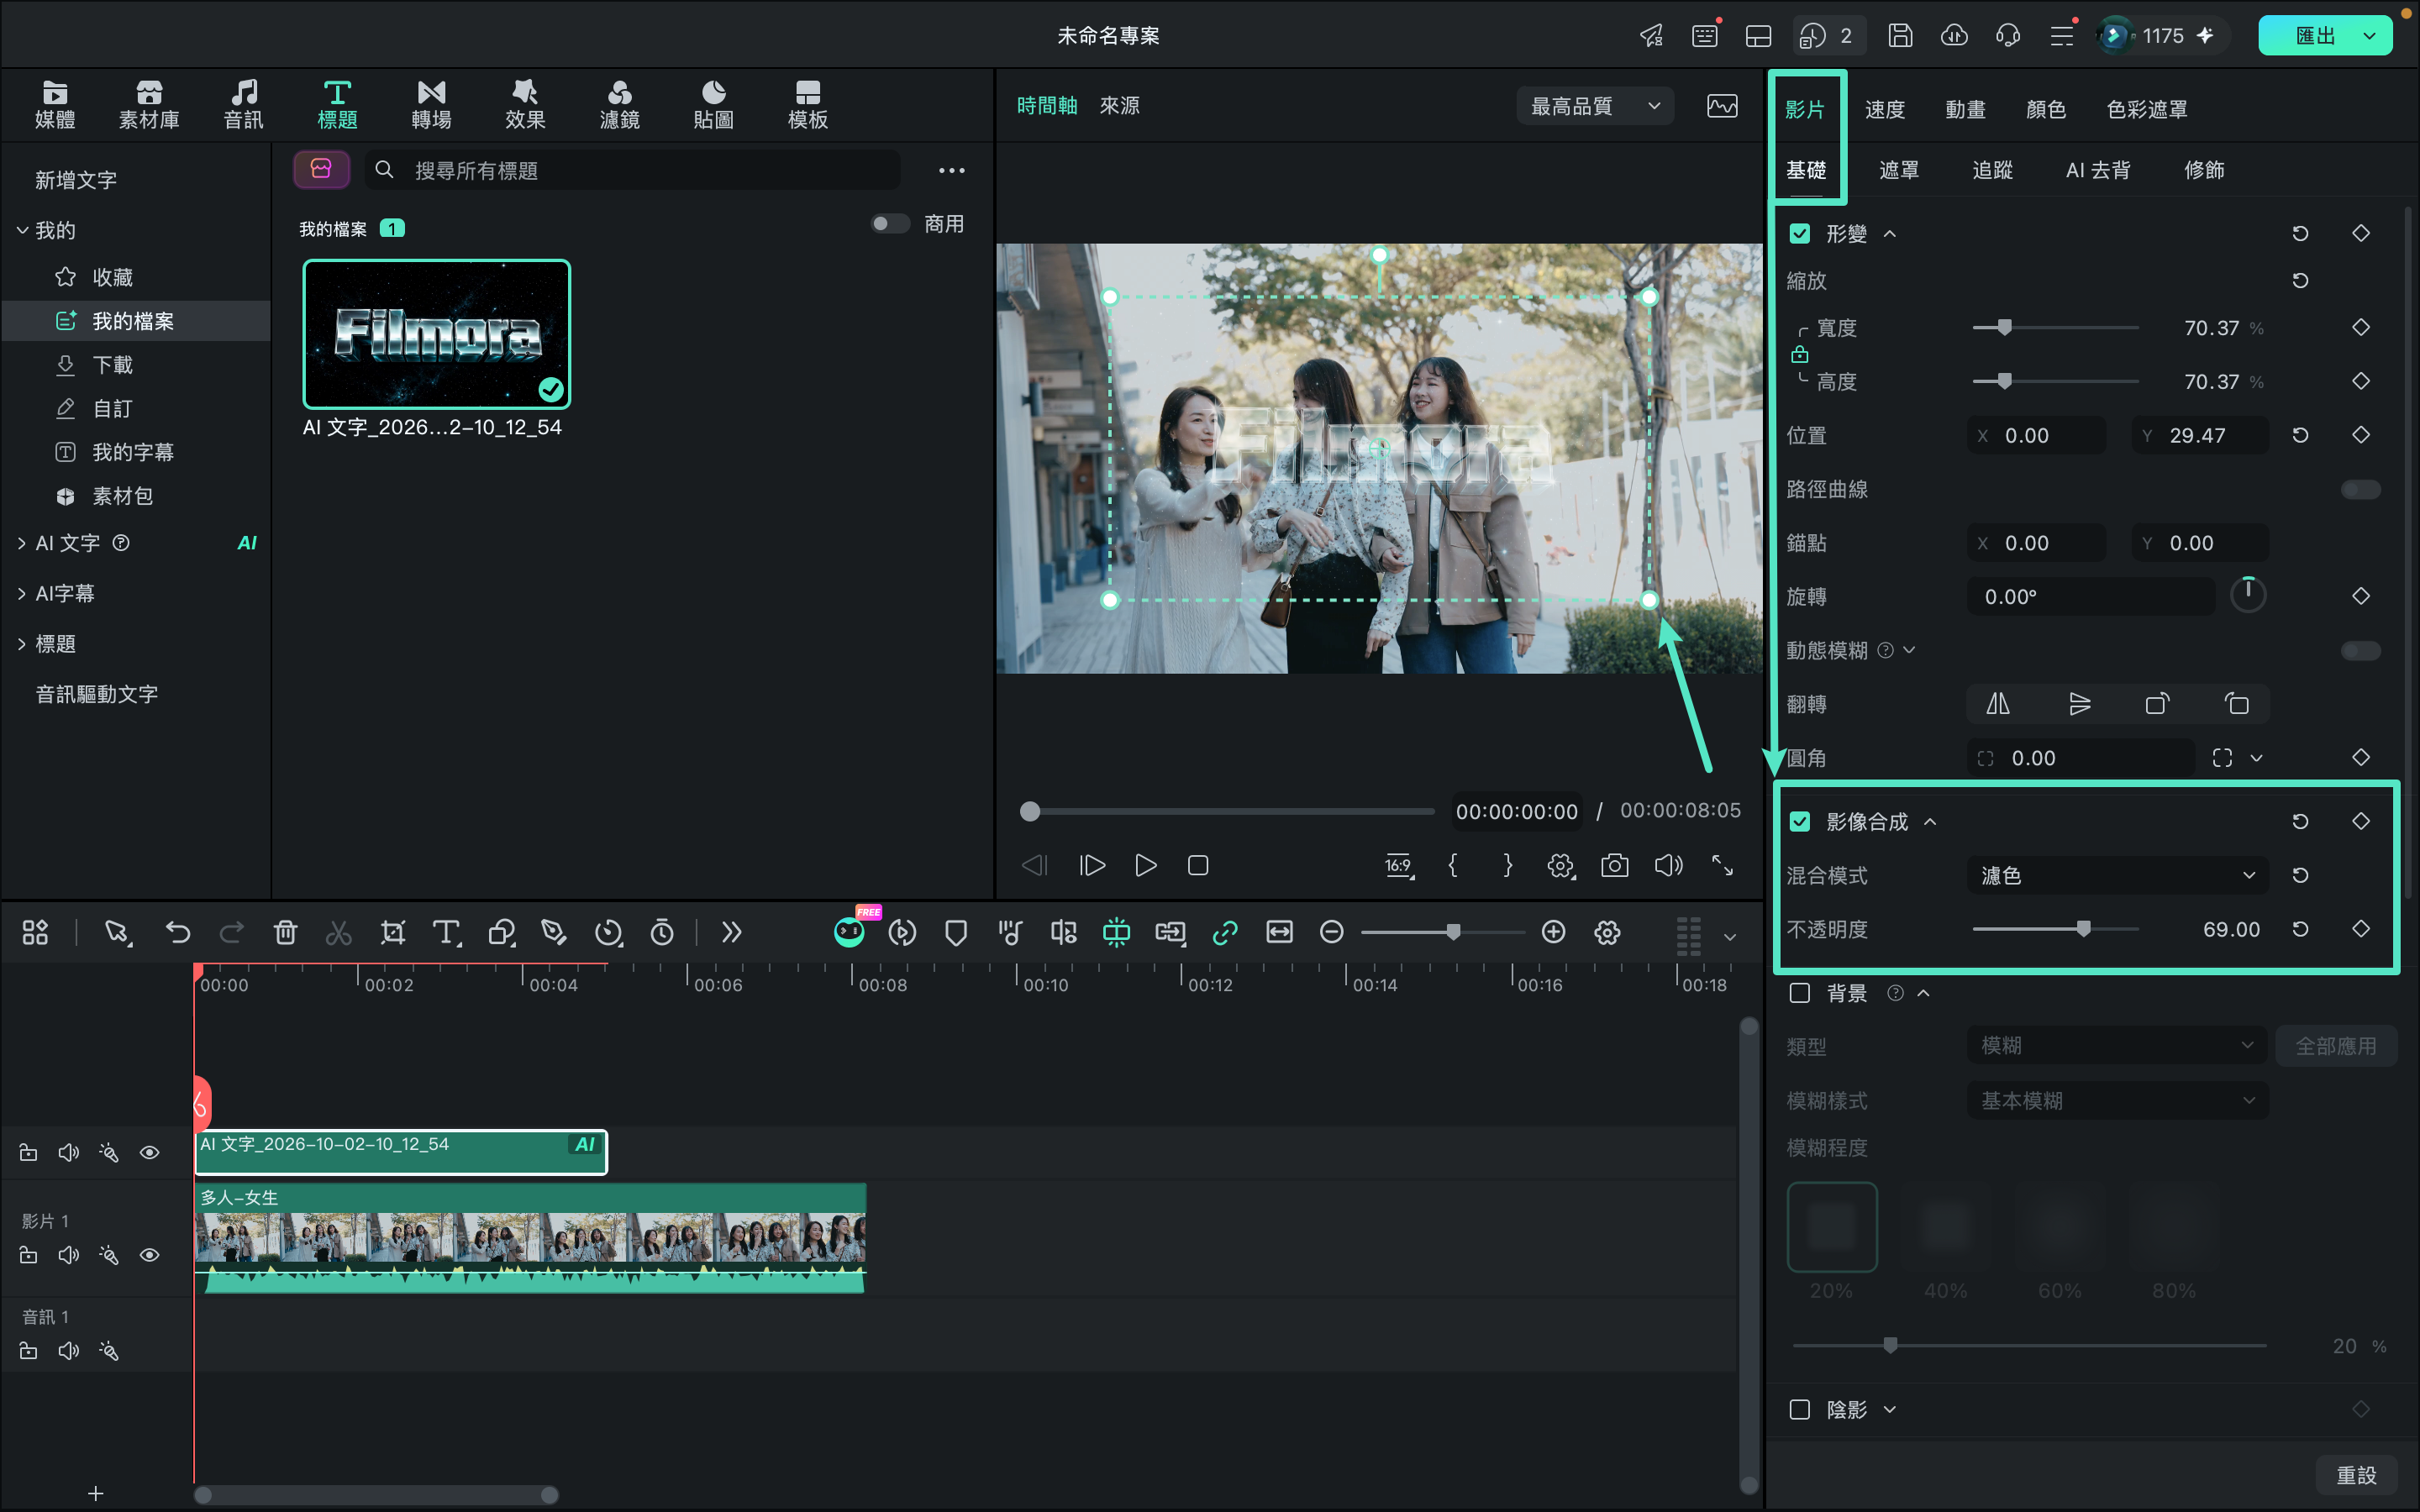The height and width of the screenshot is (1512, 2420).
Task: Select 音訊驅動文字 in the sidebar
Action: click(x=97, y=694)
